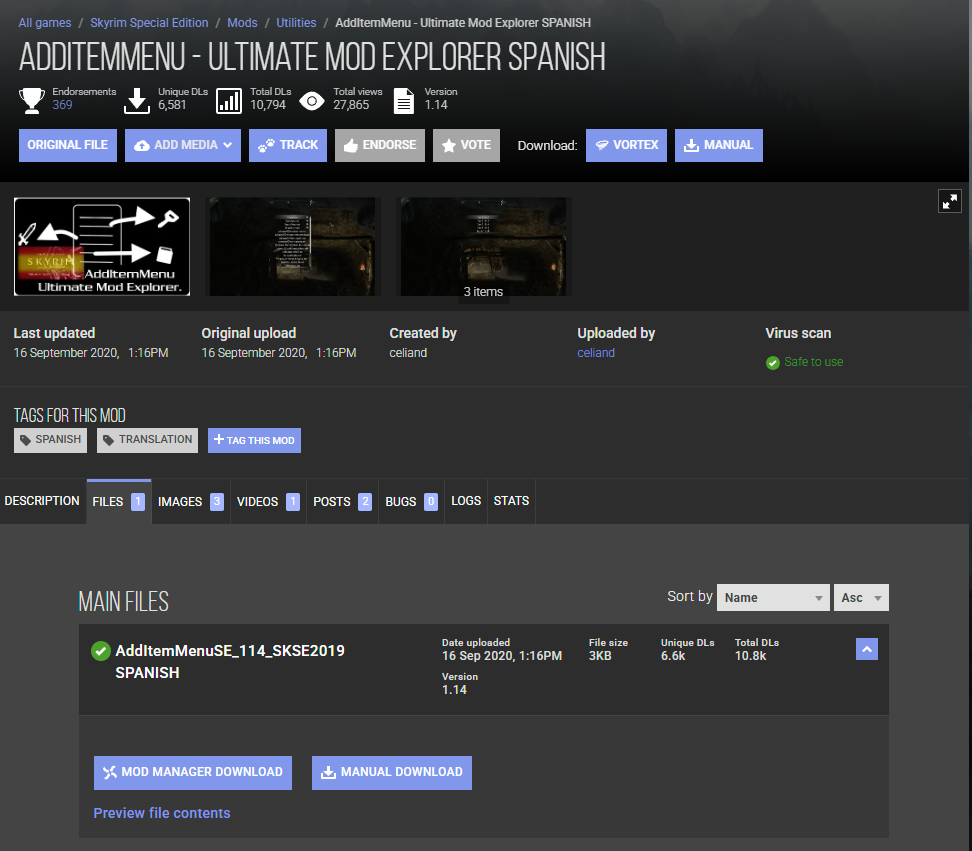Switch to the POSTS tab
This screenshot has height=851, width=972.
[x=342, y=501]
